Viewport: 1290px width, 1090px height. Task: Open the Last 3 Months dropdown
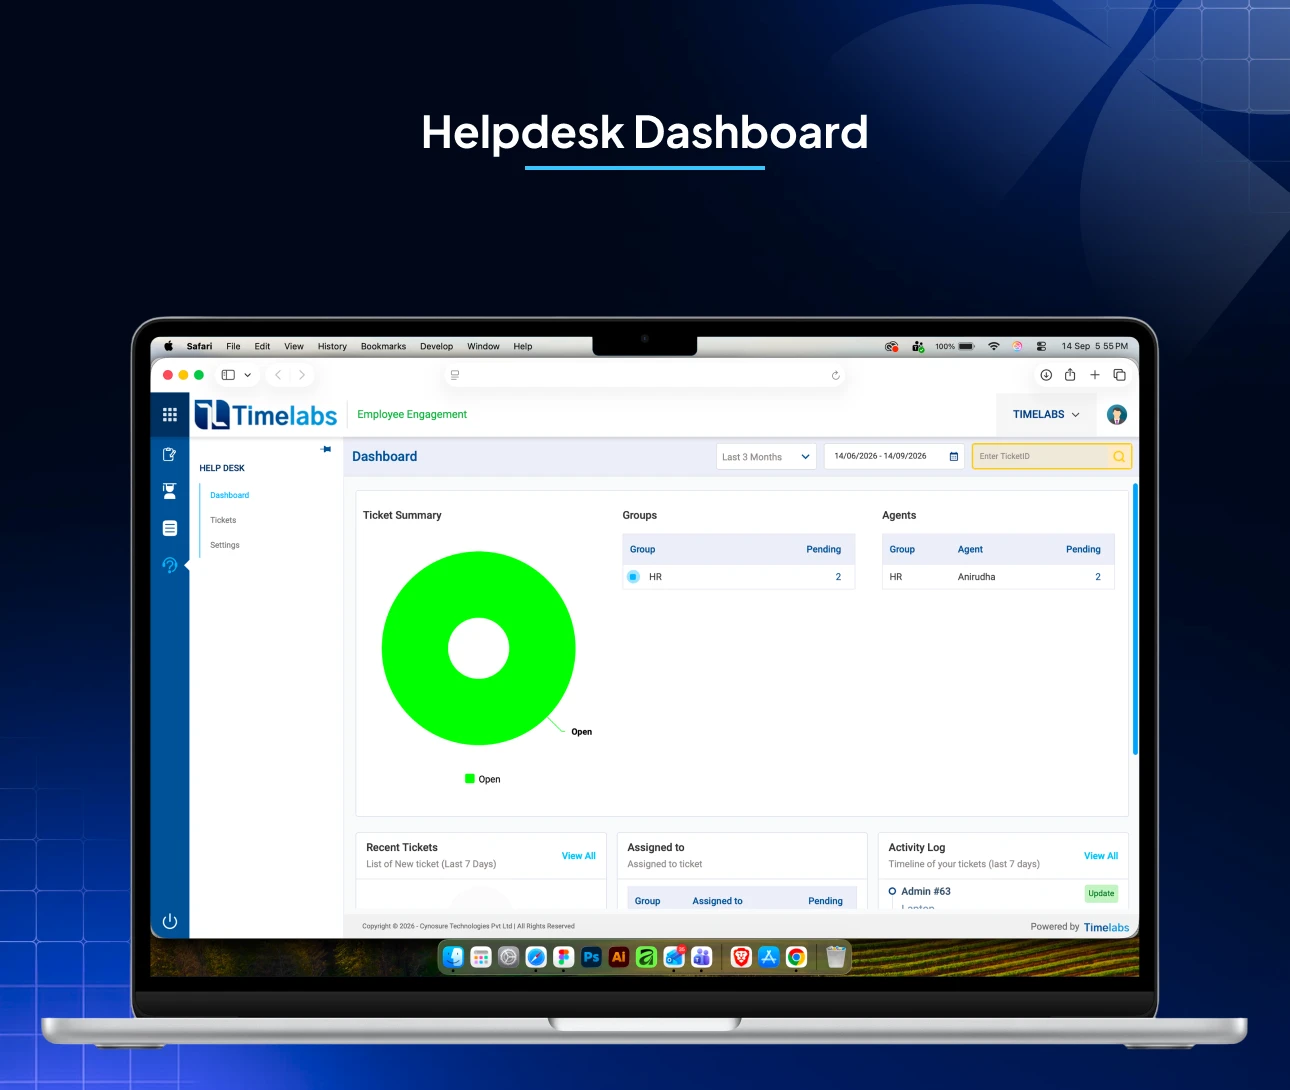(766, 457)
